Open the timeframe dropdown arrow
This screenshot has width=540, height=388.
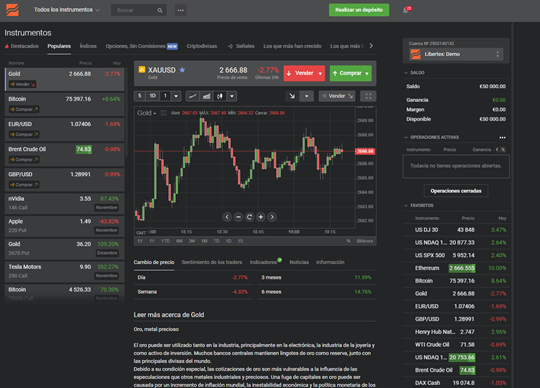[176, 96]
